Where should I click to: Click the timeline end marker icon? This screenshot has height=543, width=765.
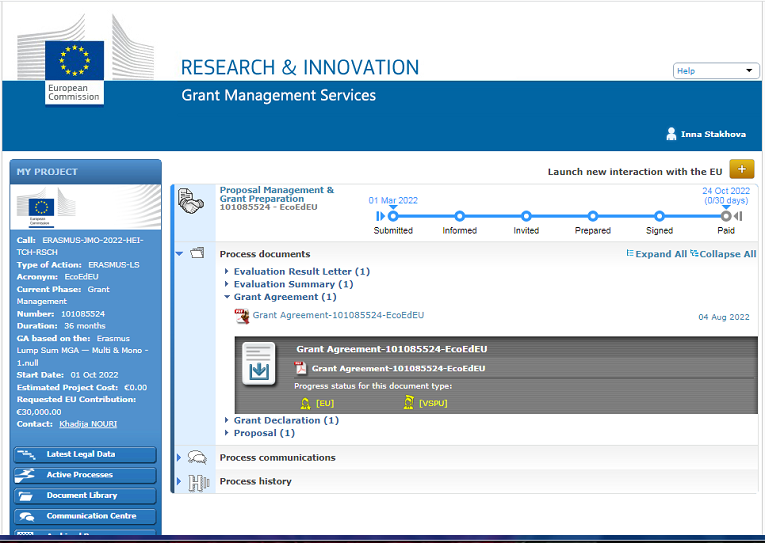738,216
